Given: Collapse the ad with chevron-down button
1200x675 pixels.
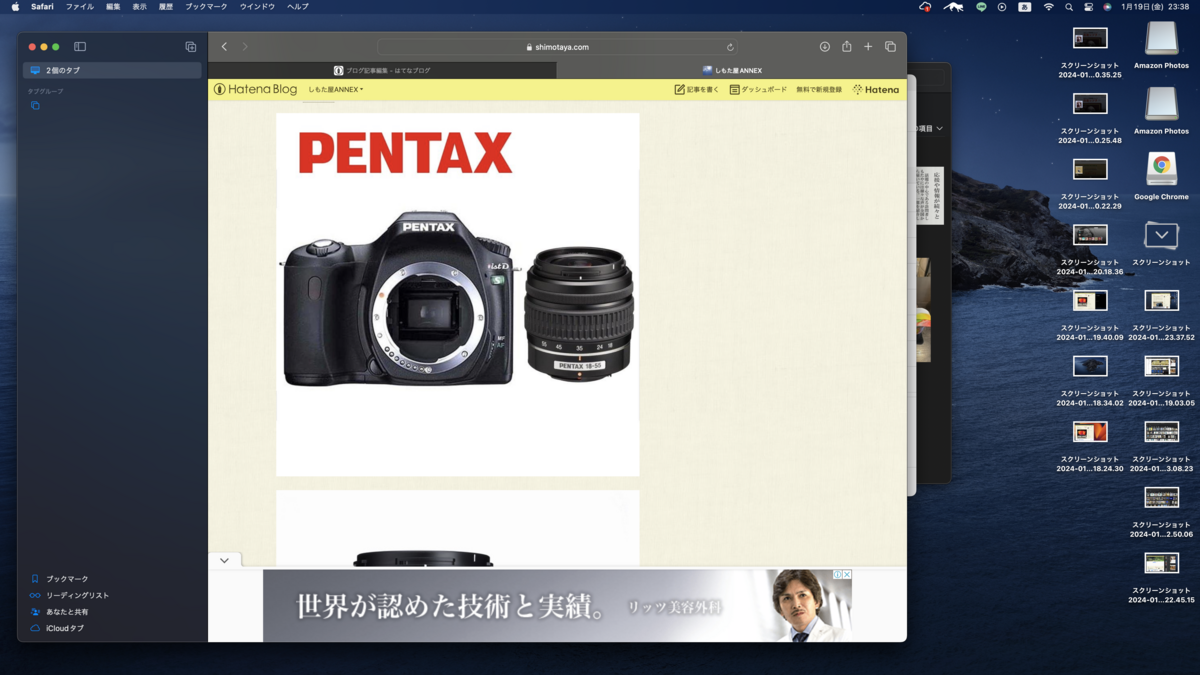Looking at the screenshot, I should click(x=224, y=560).
